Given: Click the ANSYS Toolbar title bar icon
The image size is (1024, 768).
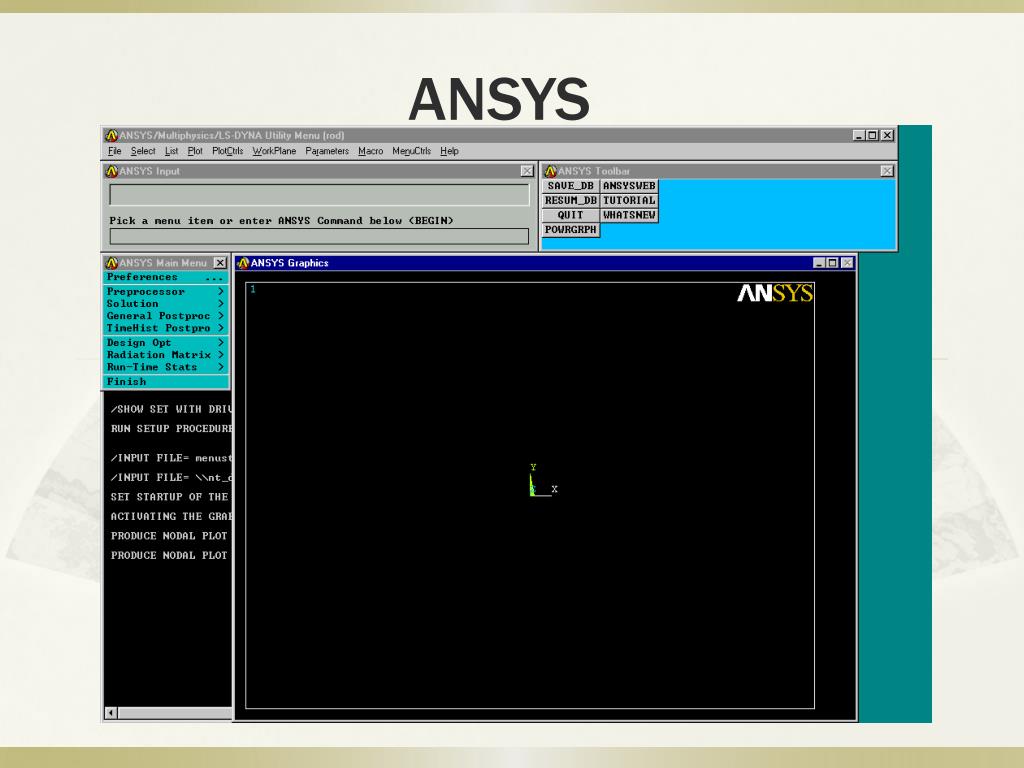Looking at the screenshot, I should click(550, 171).
